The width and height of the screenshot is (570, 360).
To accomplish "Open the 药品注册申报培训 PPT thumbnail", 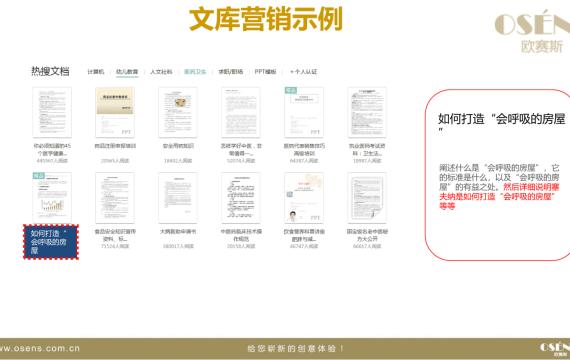I will pos(115,112).
